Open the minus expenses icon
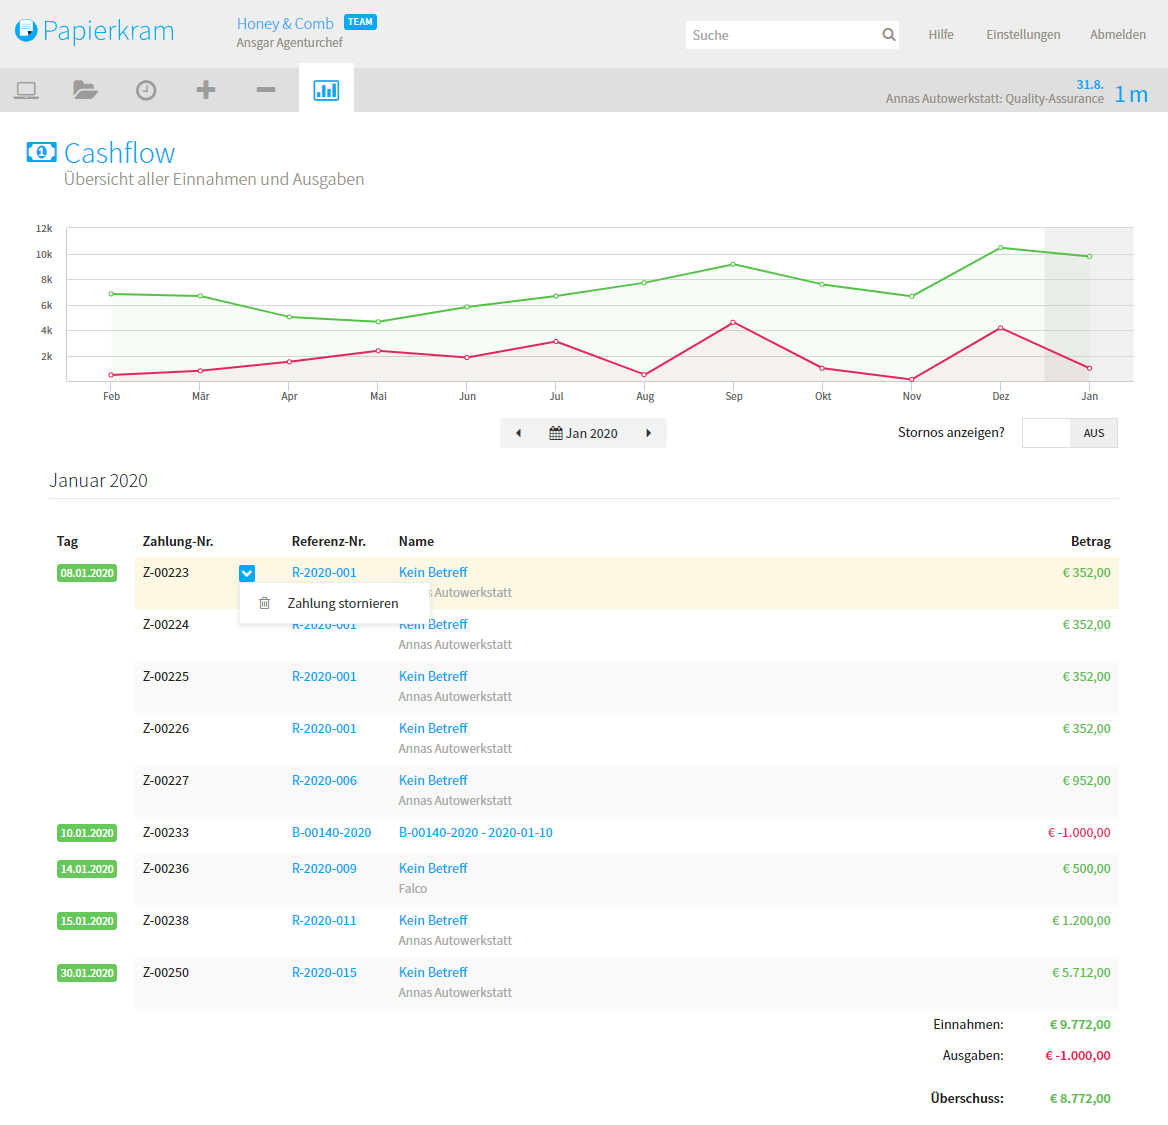Screen dimensions: 1168x1125 (x=266, y=90)
